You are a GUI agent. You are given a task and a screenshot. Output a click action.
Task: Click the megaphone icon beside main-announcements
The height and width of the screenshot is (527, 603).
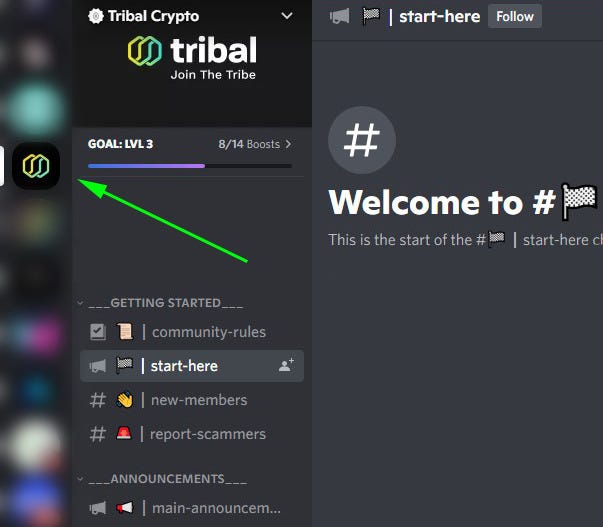98,508
